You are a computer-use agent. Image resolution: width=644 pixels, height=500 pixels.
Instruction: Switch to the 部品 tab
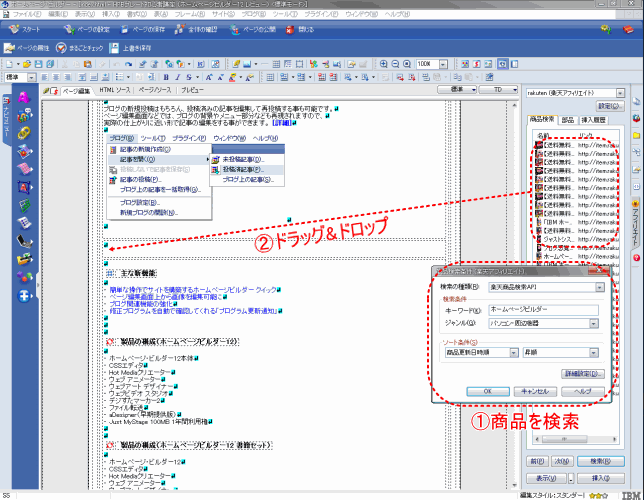point(568,120)
